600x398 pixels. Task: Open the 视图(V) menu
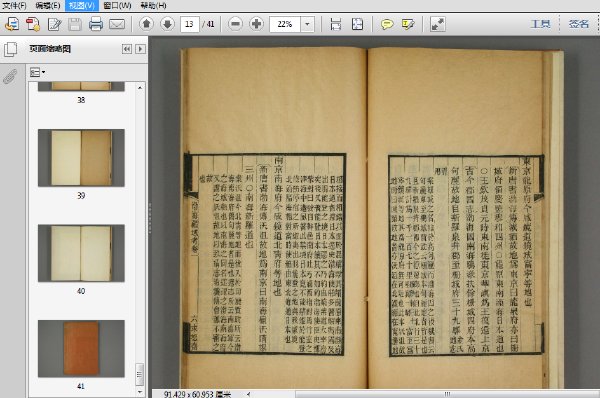(82, 5)
